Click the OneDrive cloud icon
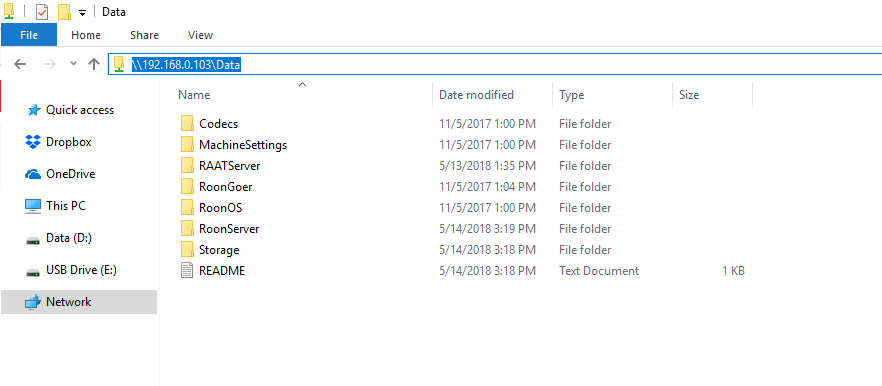The image size is (882, 386). (x=33, y=174)
